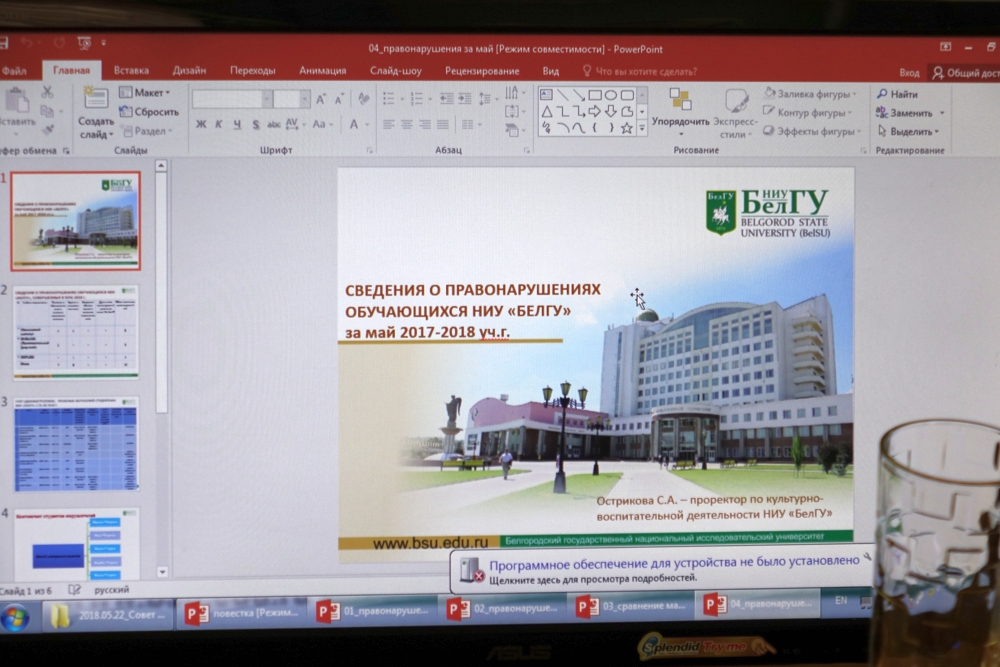Click the Find (Найти) search icon
This screenshot has height=667, width=1000.
(883, 94)
